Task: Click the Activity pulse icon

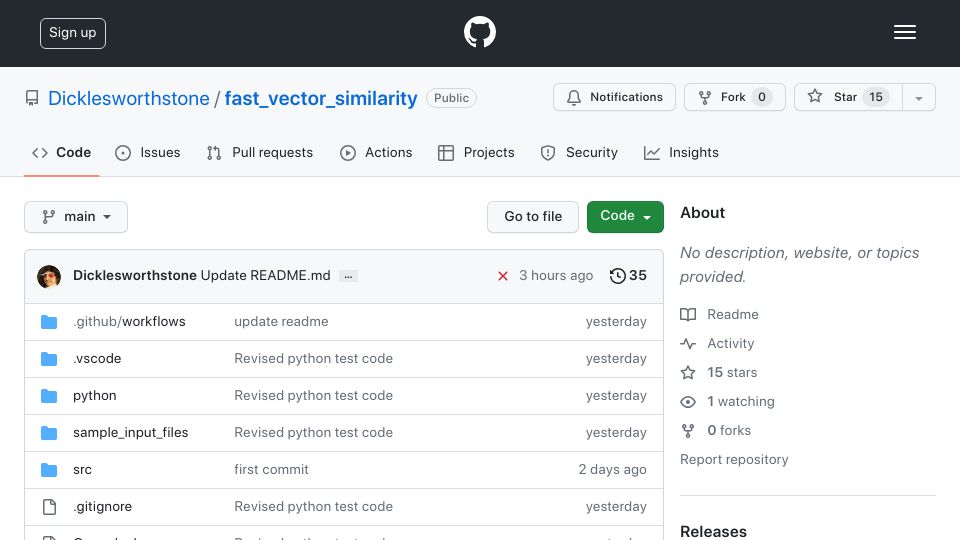Action: [688, 343]
